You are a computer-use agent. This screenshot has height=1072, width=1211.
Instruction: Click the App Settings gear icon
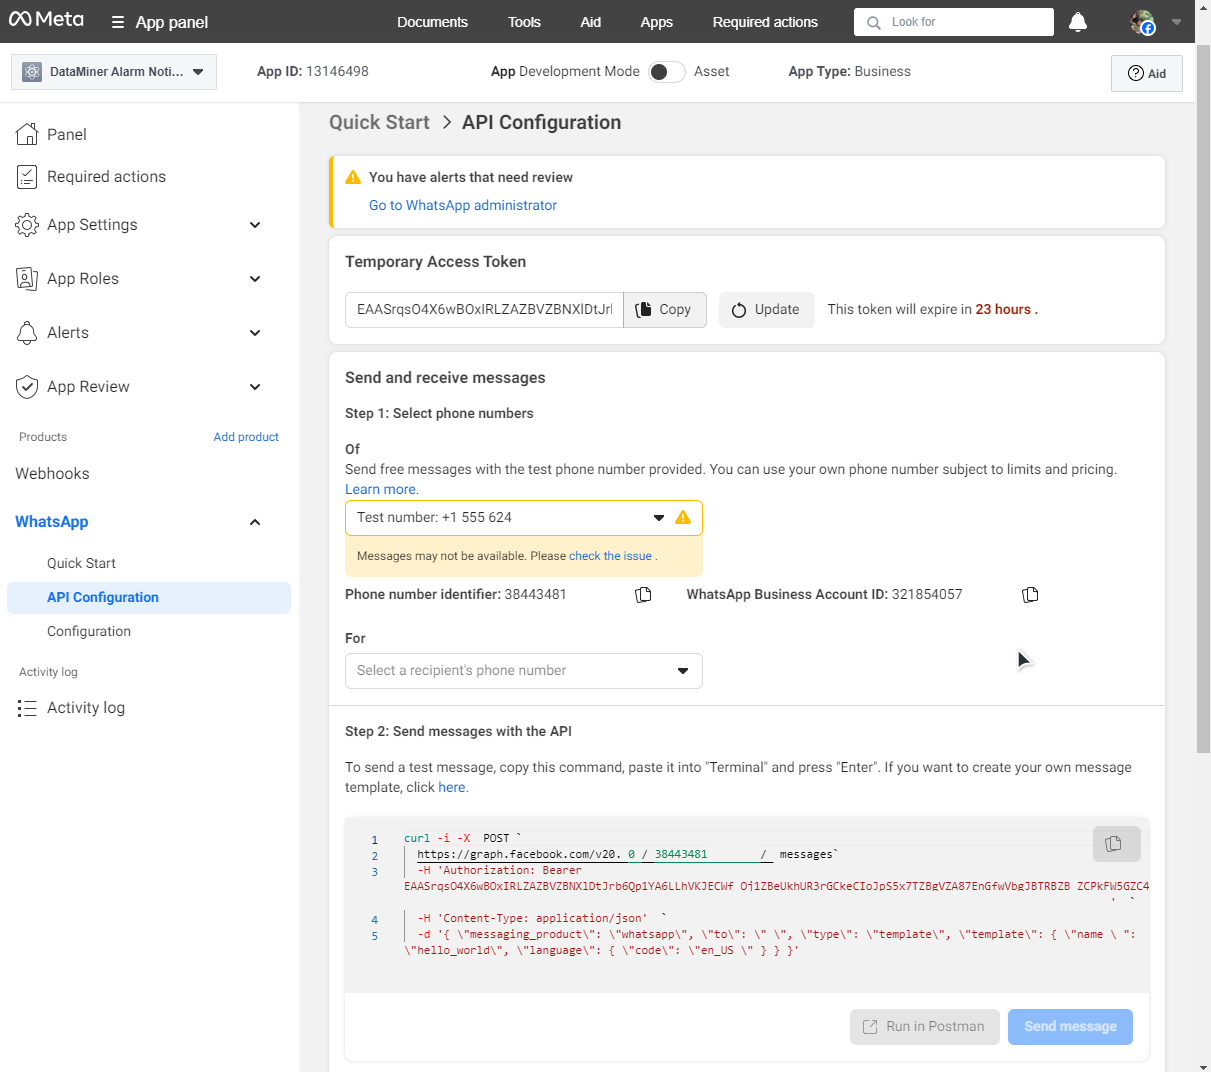tap(27, 225)
